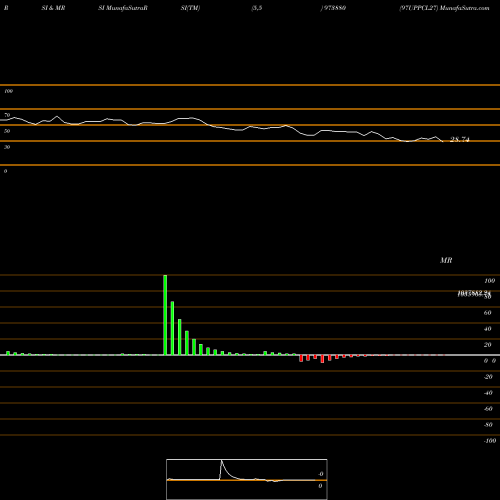The image size is (500, 500).
Task: Click the RSI axis label 70
Action: pos(7,115)
